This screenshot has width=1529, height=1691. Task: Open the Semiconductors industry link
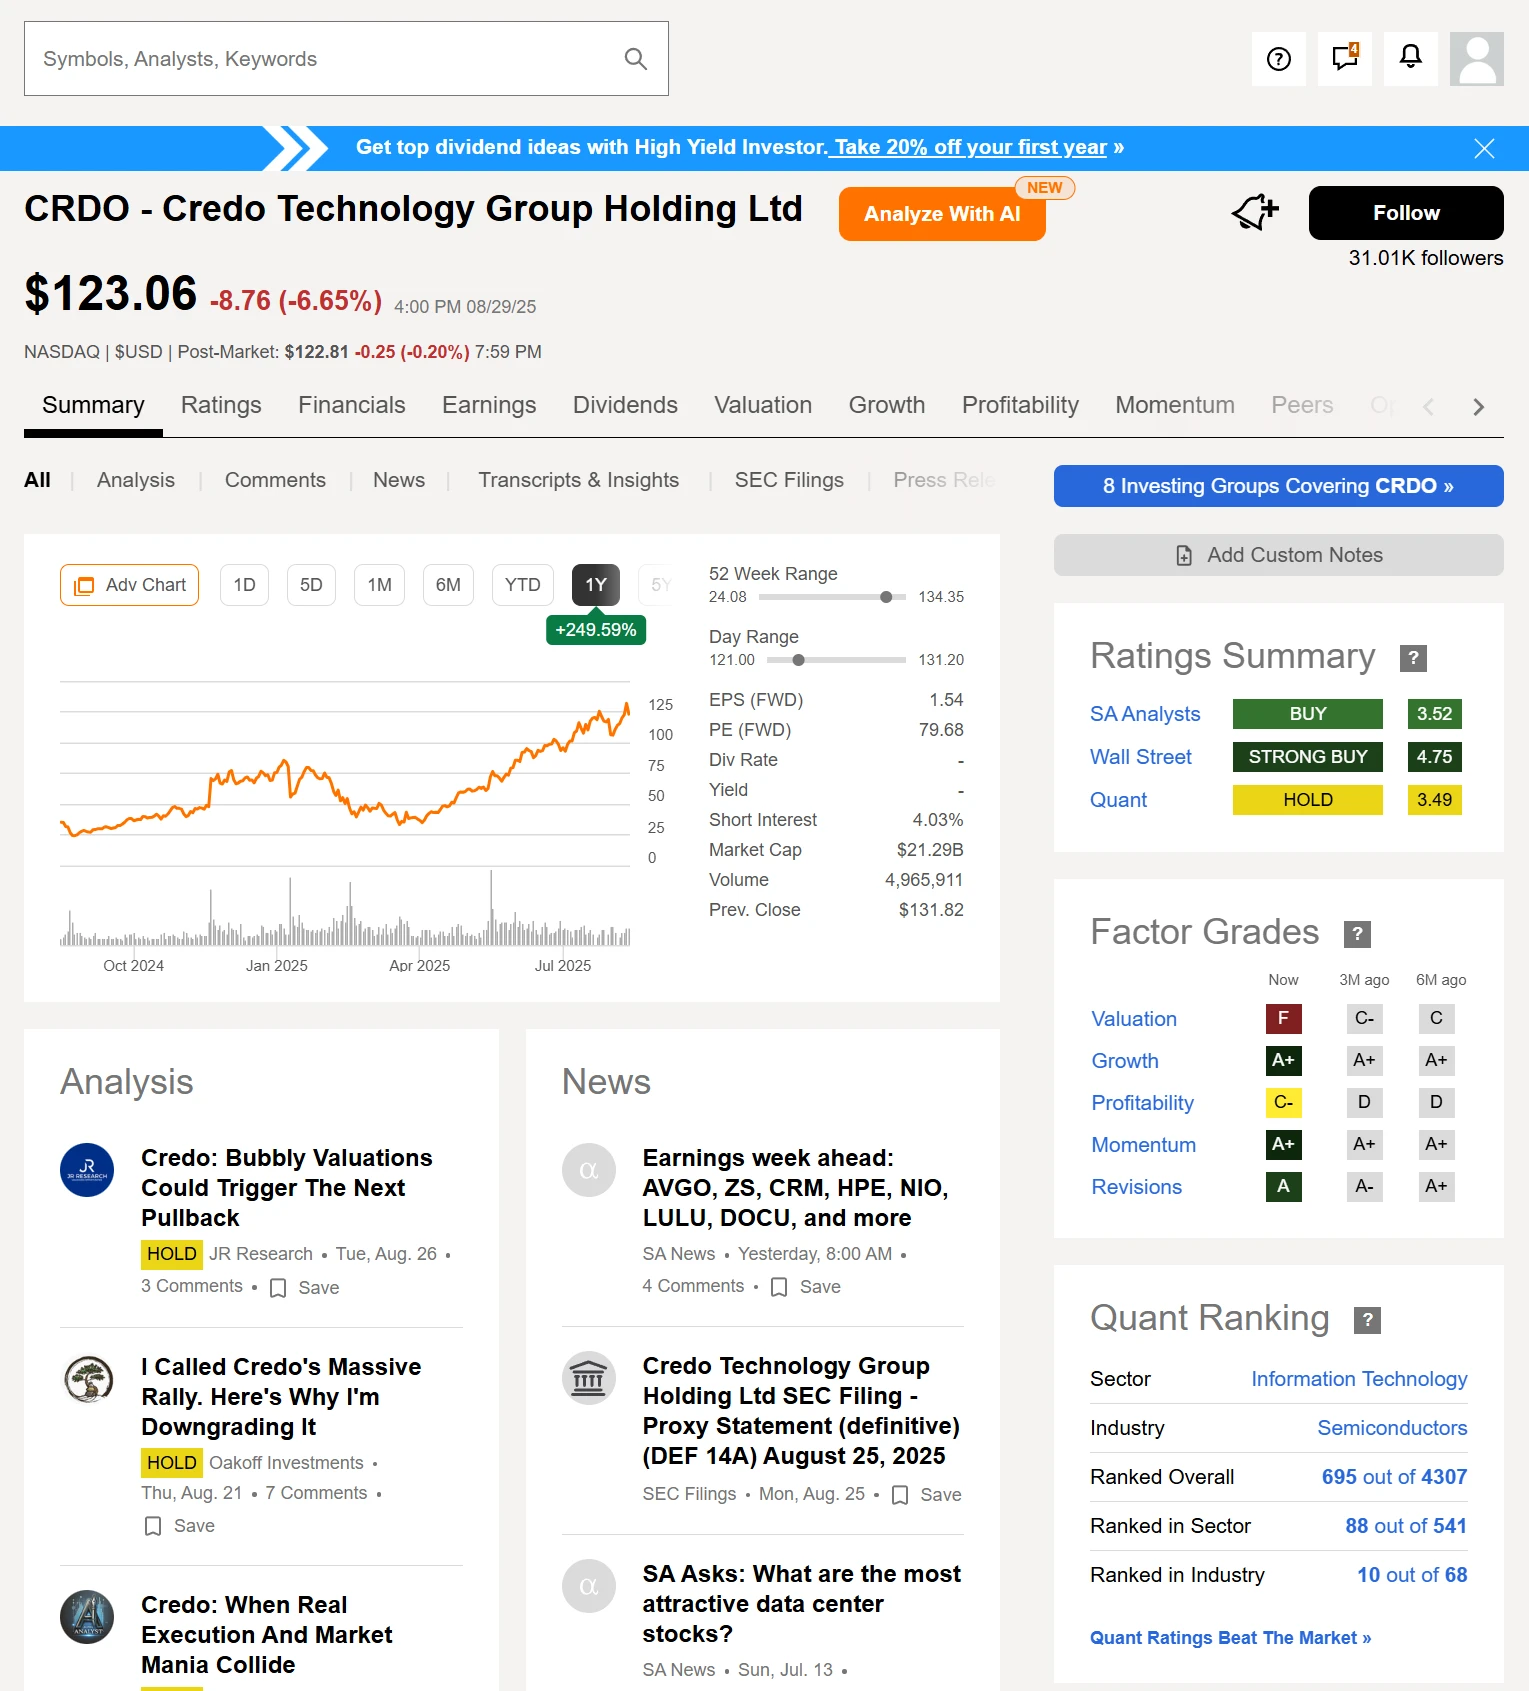pyautogui.click(x=1391, y=1428)
